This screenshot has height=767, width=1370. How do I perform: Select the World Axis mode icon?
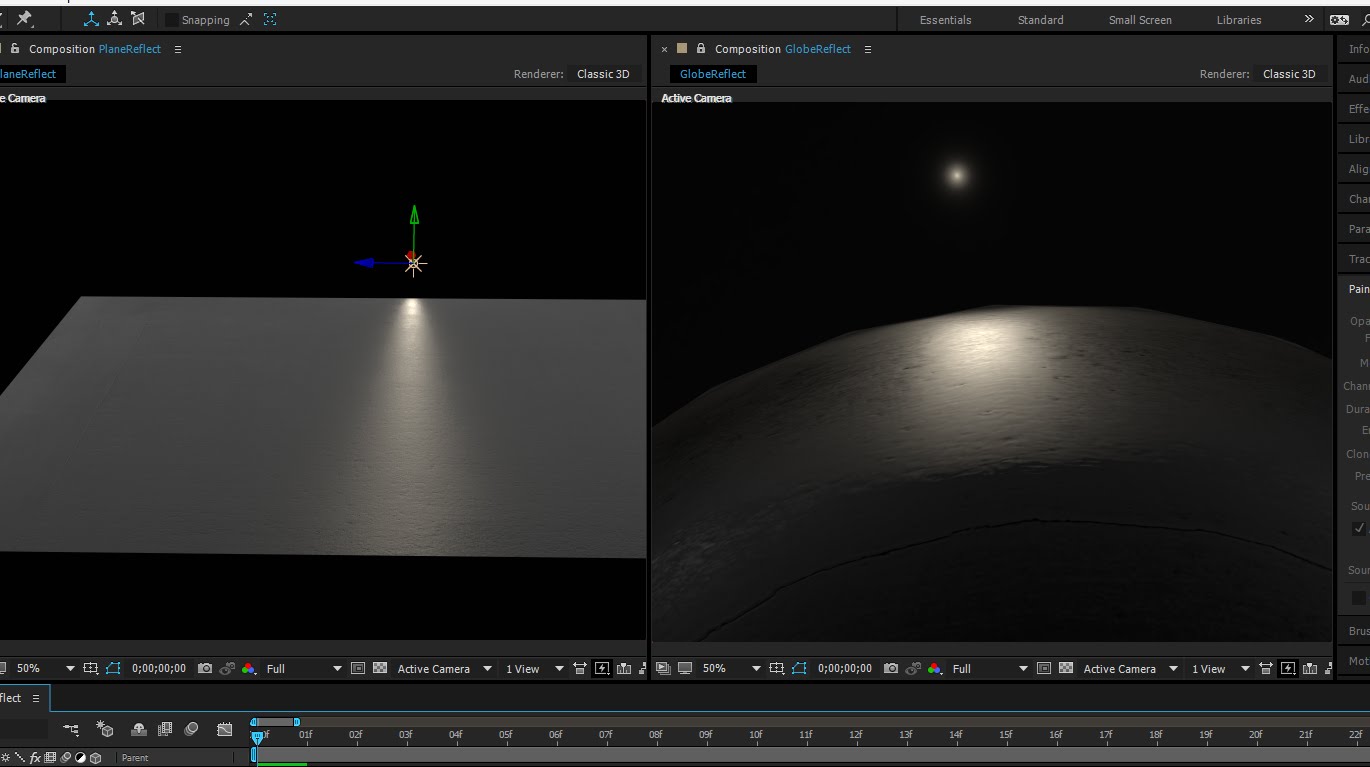point(115,19)
